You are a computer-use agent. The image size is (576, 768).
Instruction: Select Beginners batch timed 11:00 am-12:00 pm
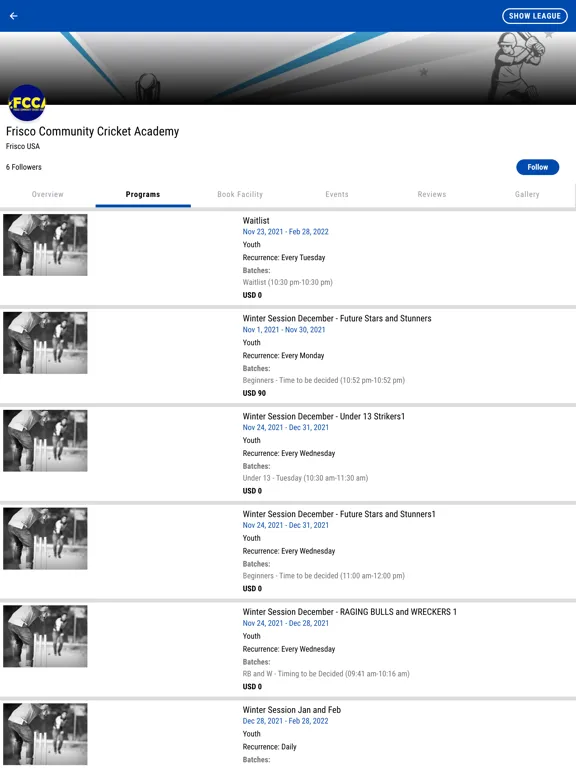point(324,576)
